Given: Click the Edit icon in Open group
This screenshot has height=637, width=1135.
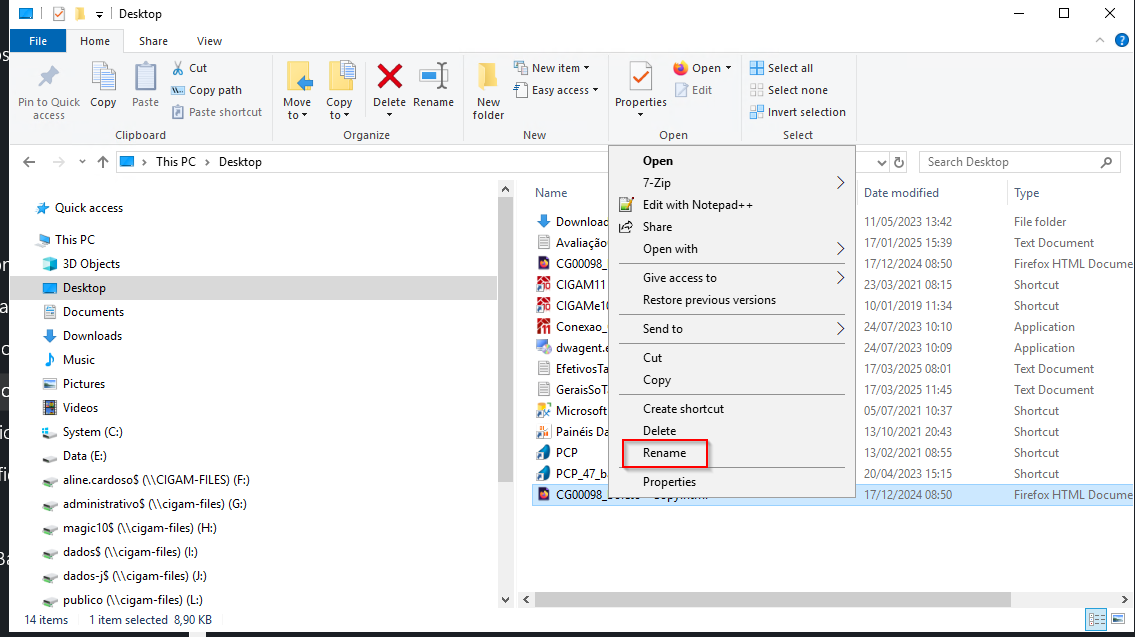Looking at the screenshot, I should pyautogui.click(x=681, y=90).
